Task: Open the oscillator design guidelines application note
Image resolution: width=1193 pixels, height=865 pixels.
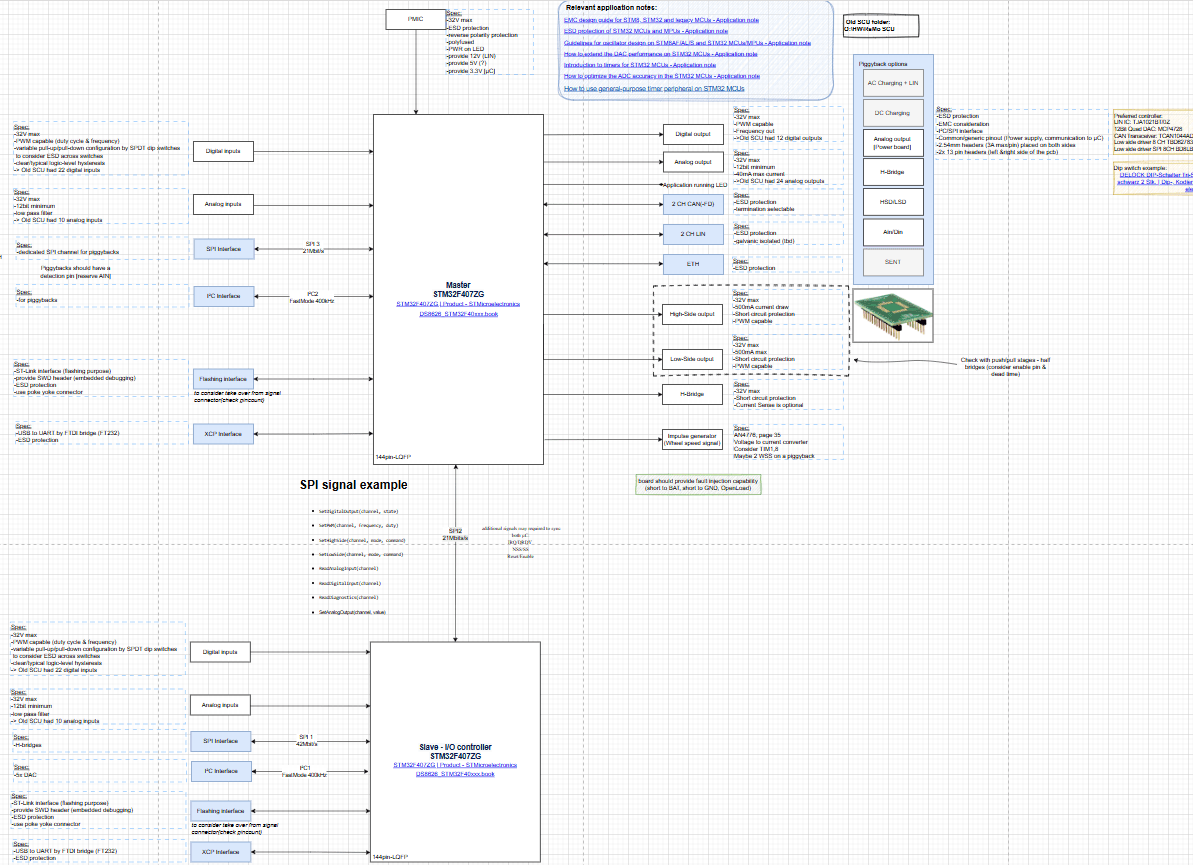Action: pos(687,43)
